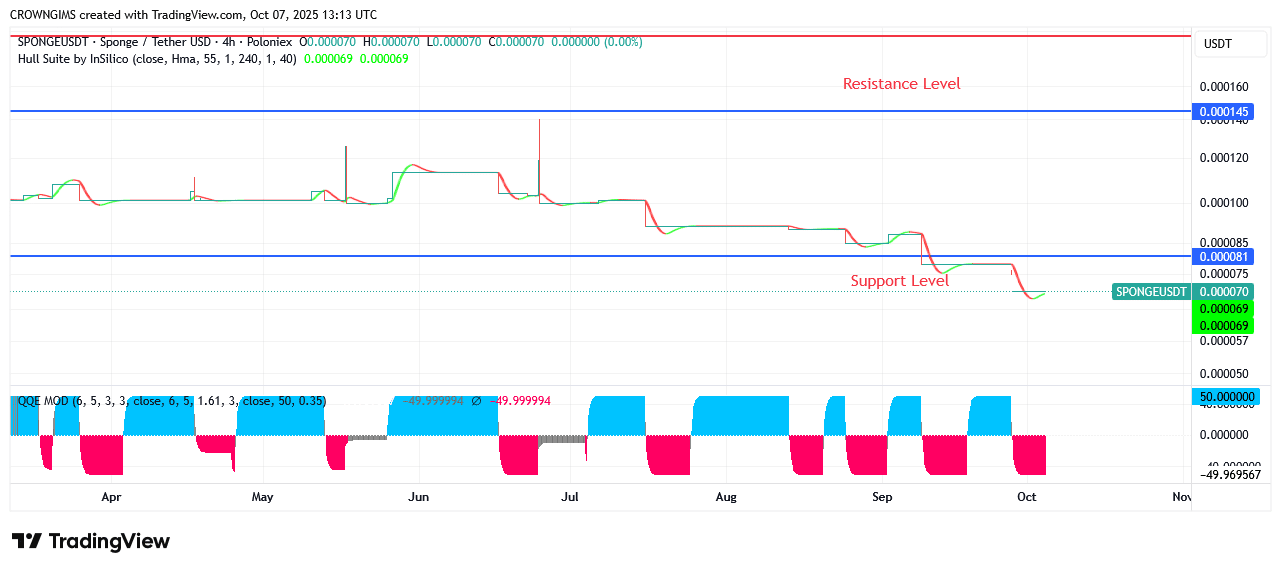Click the Jul label on time axis

[570, 496]
